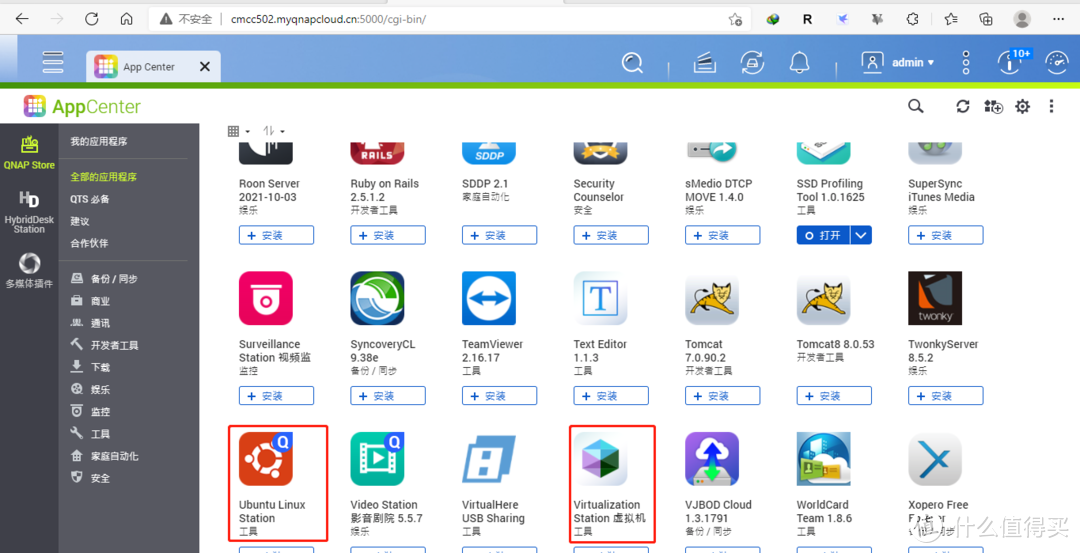The image size is (1080, 553).
Task: Install SuperSync iTunes Media app
Action: coord(946,235)
